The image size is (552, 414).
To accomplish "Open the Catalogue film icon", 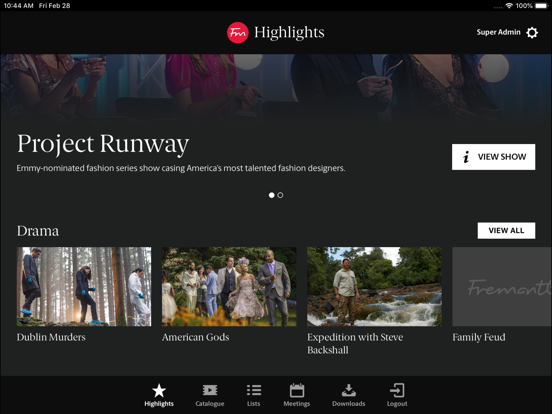I will tap(210, 390).
